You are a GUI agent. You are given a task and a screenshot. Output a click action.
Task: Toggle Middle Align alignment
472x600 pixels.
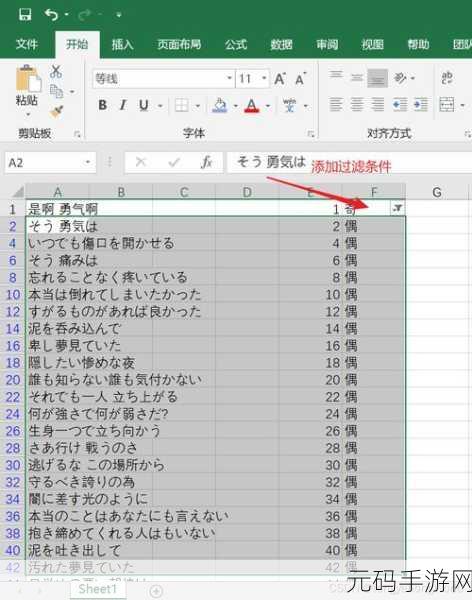click(357, 78)
